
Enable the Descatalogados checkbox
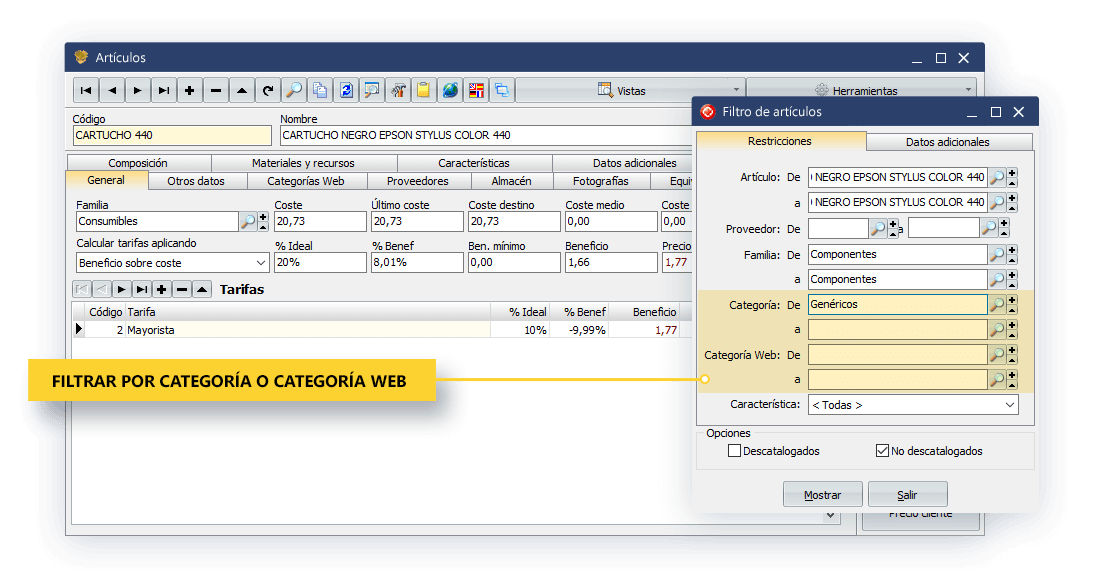click(735, 451)
